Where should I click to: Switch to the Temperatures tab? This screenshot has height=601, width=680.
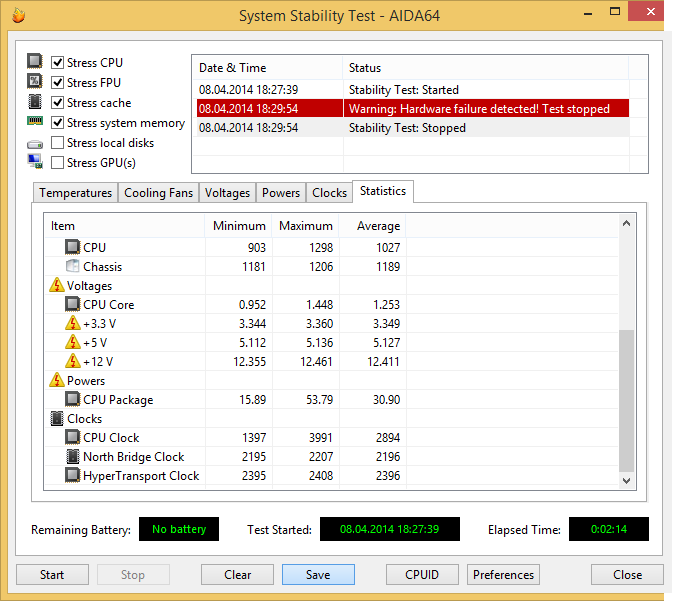(75, 193)
